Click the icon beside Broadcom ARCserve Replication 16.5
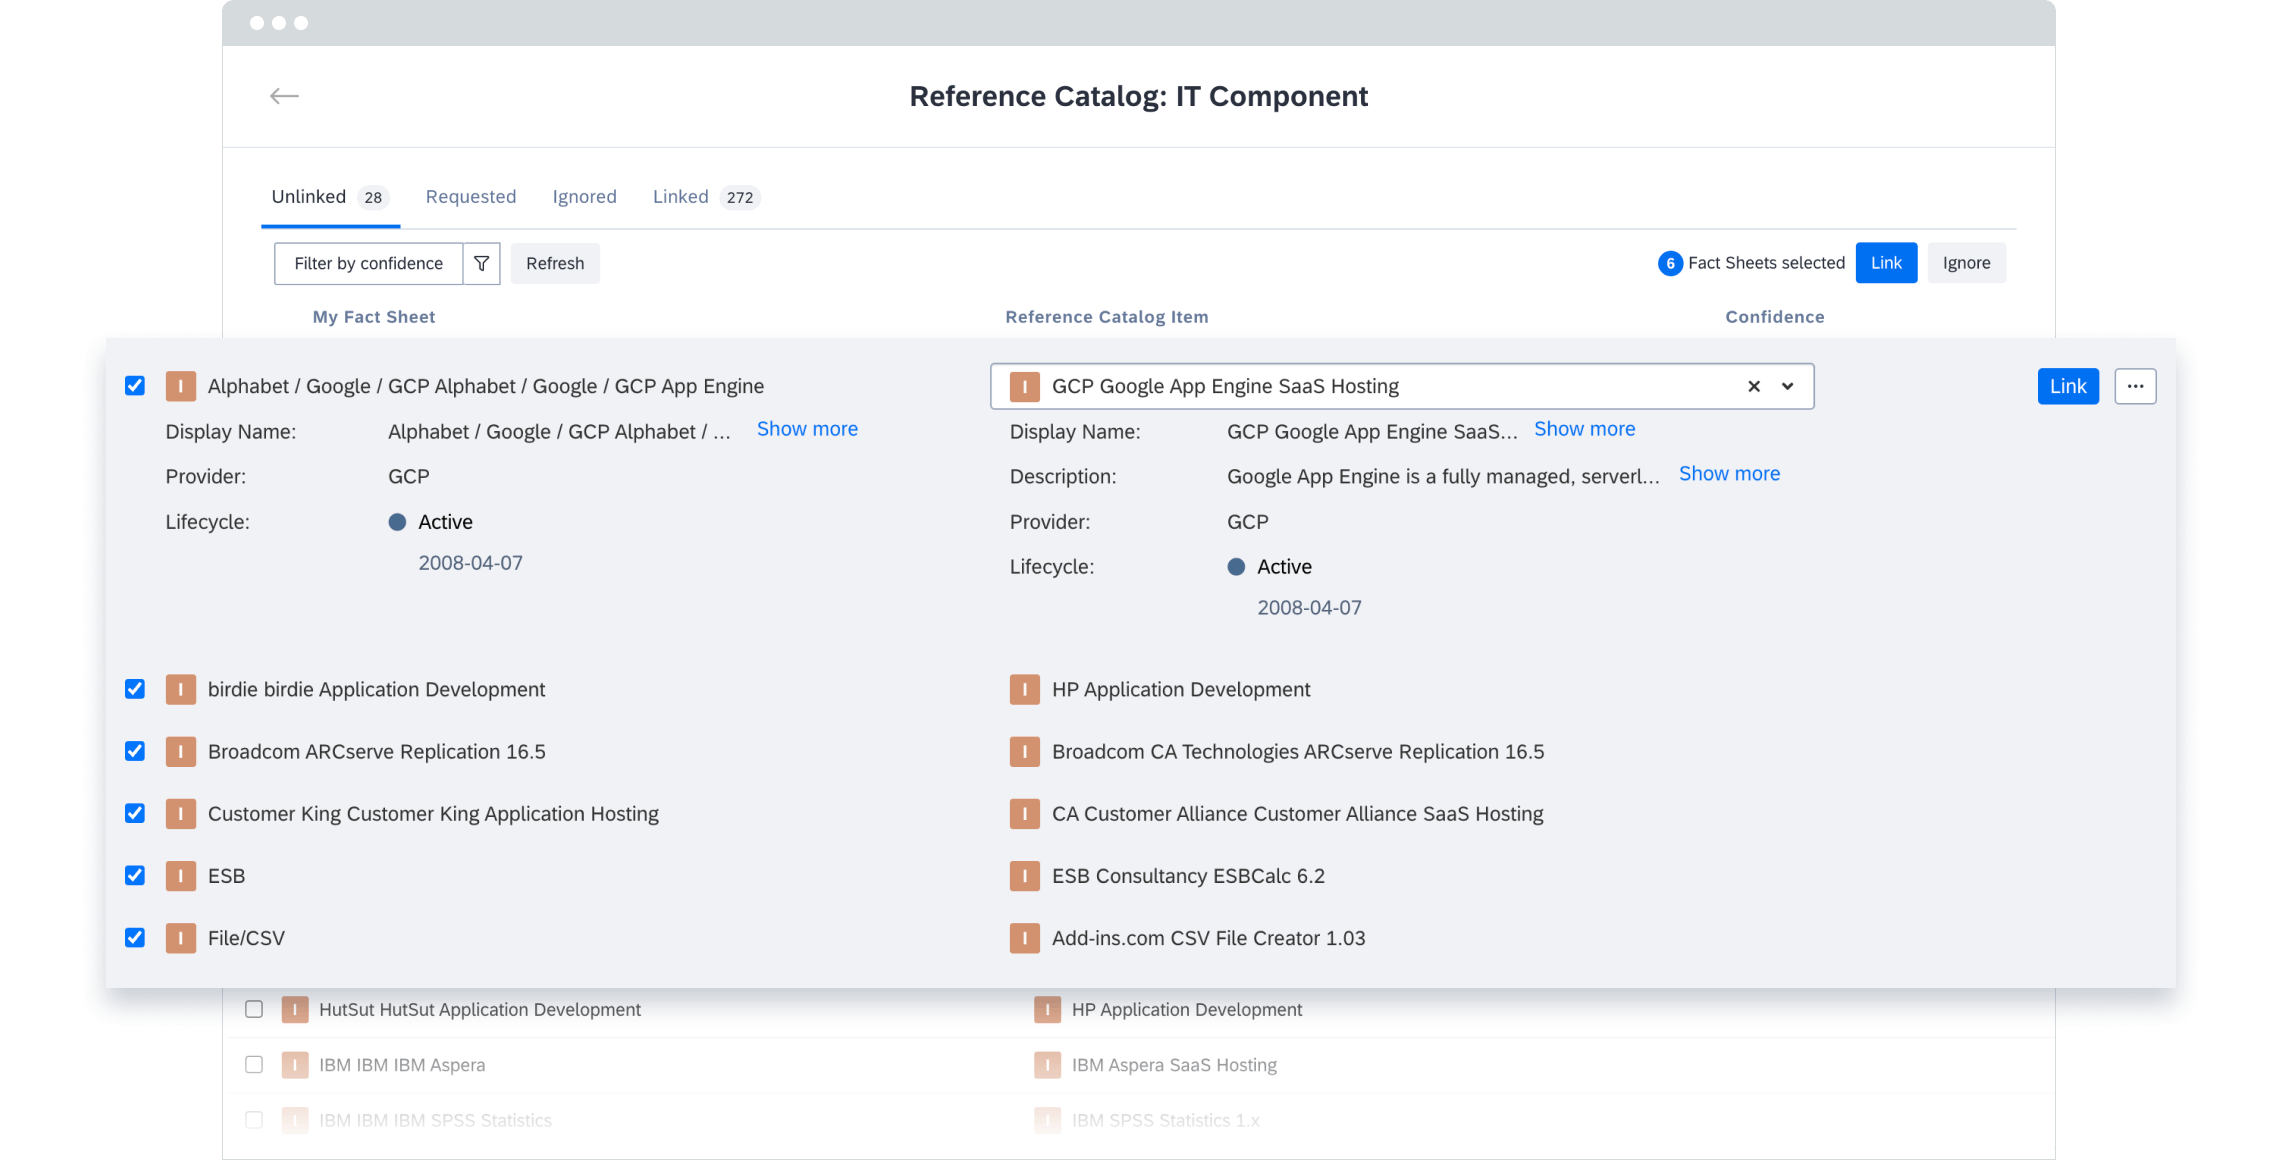Viewport: 2280px width, 1160px height. coord(180,751)
